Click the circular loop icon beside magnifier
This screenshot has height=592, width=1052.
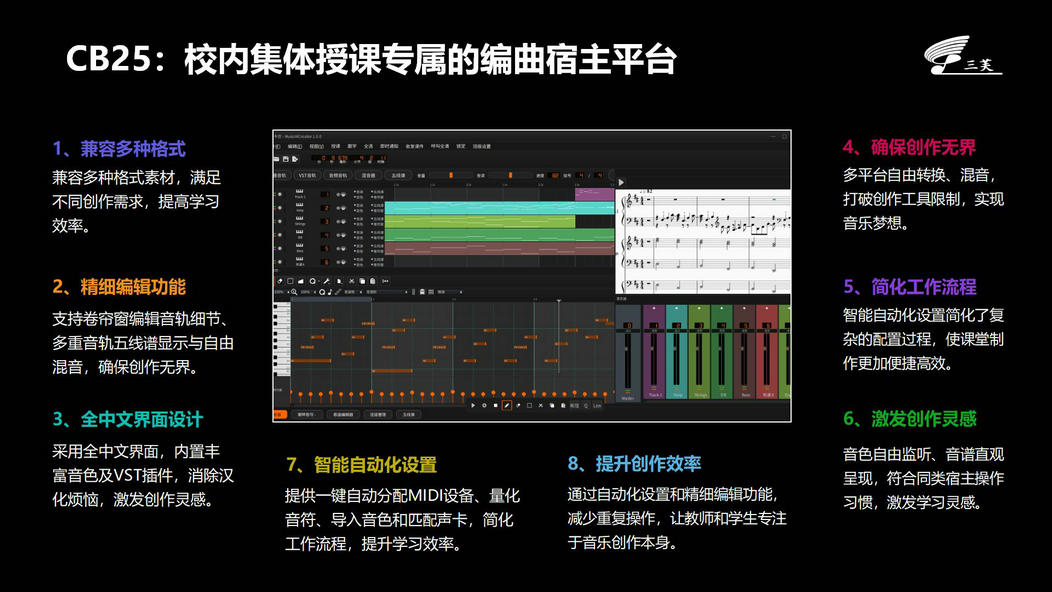click(x=322, y=292)
